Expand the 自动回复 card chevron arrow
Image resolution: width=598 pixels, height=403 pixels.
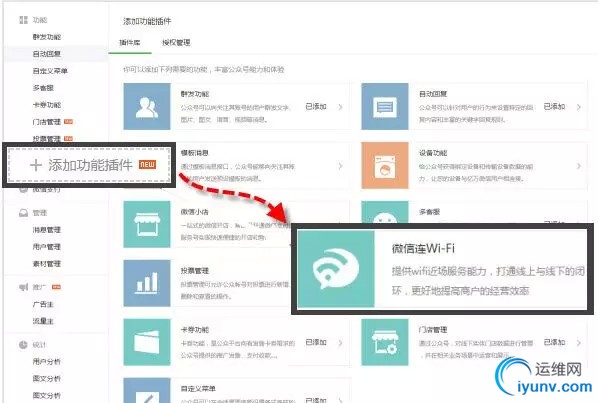click(579, 107)
